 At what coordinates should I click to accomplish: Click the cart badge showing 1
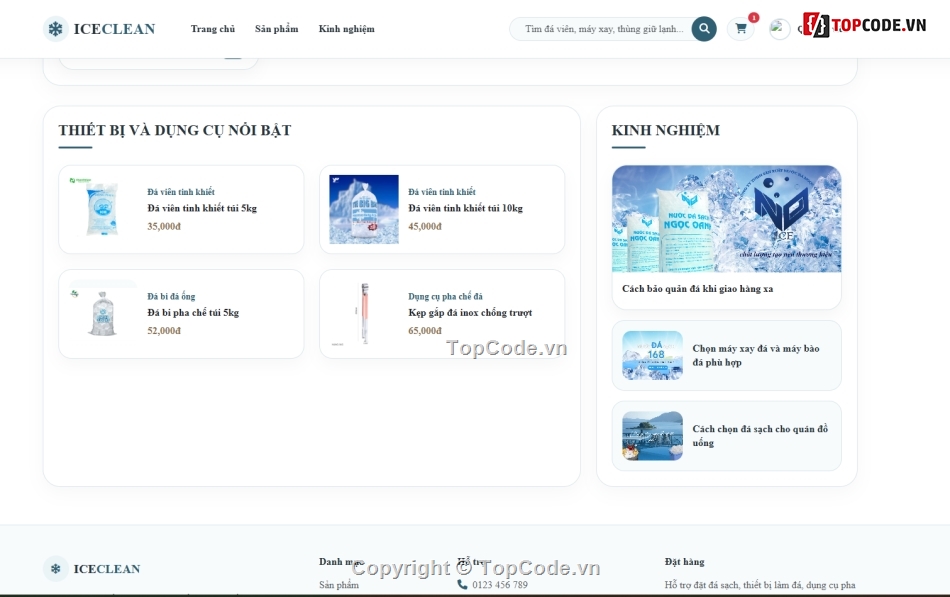pyautogui.click(x=753, y=18)
